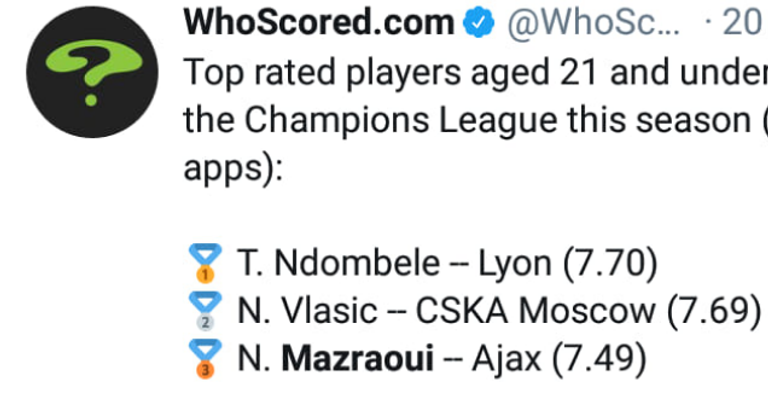Image resolution: width=768 pixels, height=407 pixels.
Task: Click the bold Mazraoui highlighted name
Action: (358, 357)
